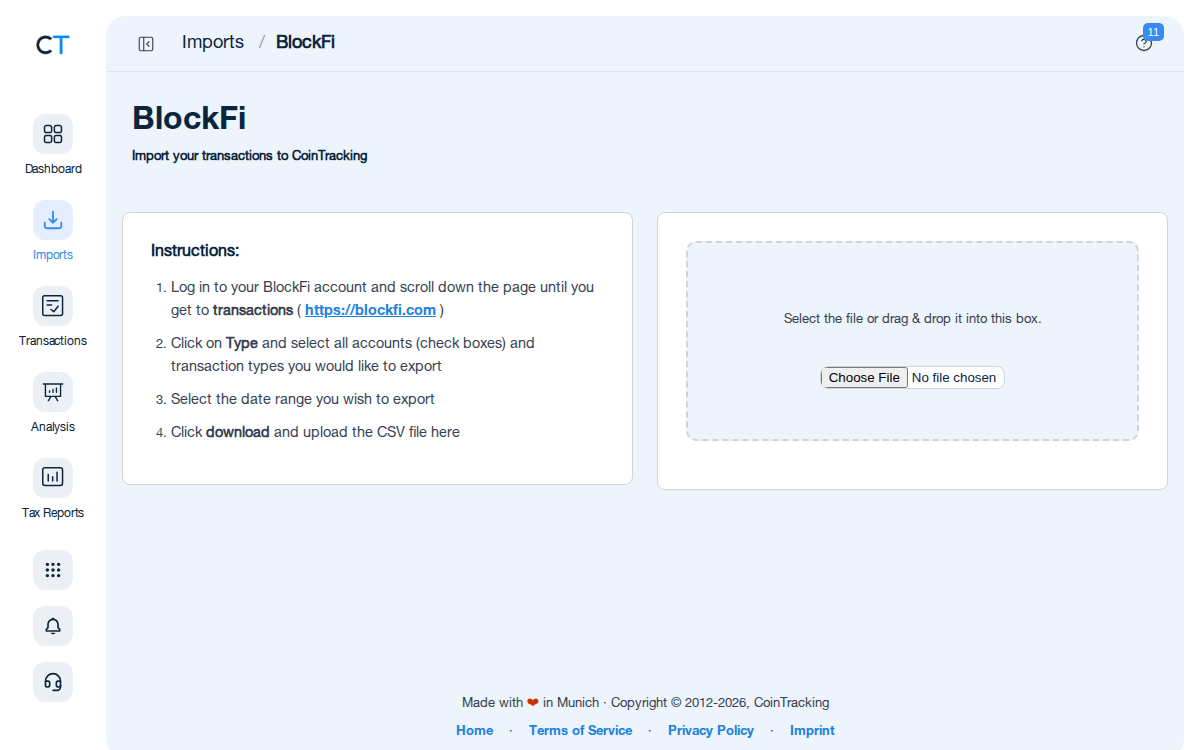
Task: Go to the Transactions icon
Action: tap(53, 306)
